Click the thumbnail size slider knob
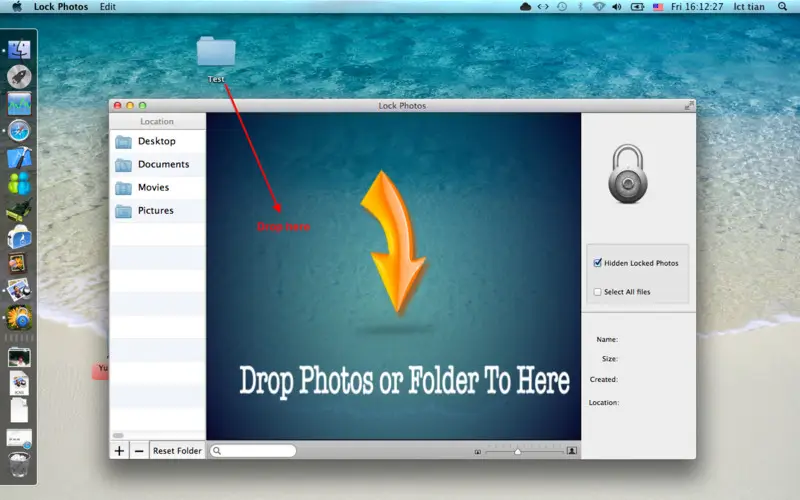Screen dimensions: 800x500 pyautogui.click(x=517, y=452)
